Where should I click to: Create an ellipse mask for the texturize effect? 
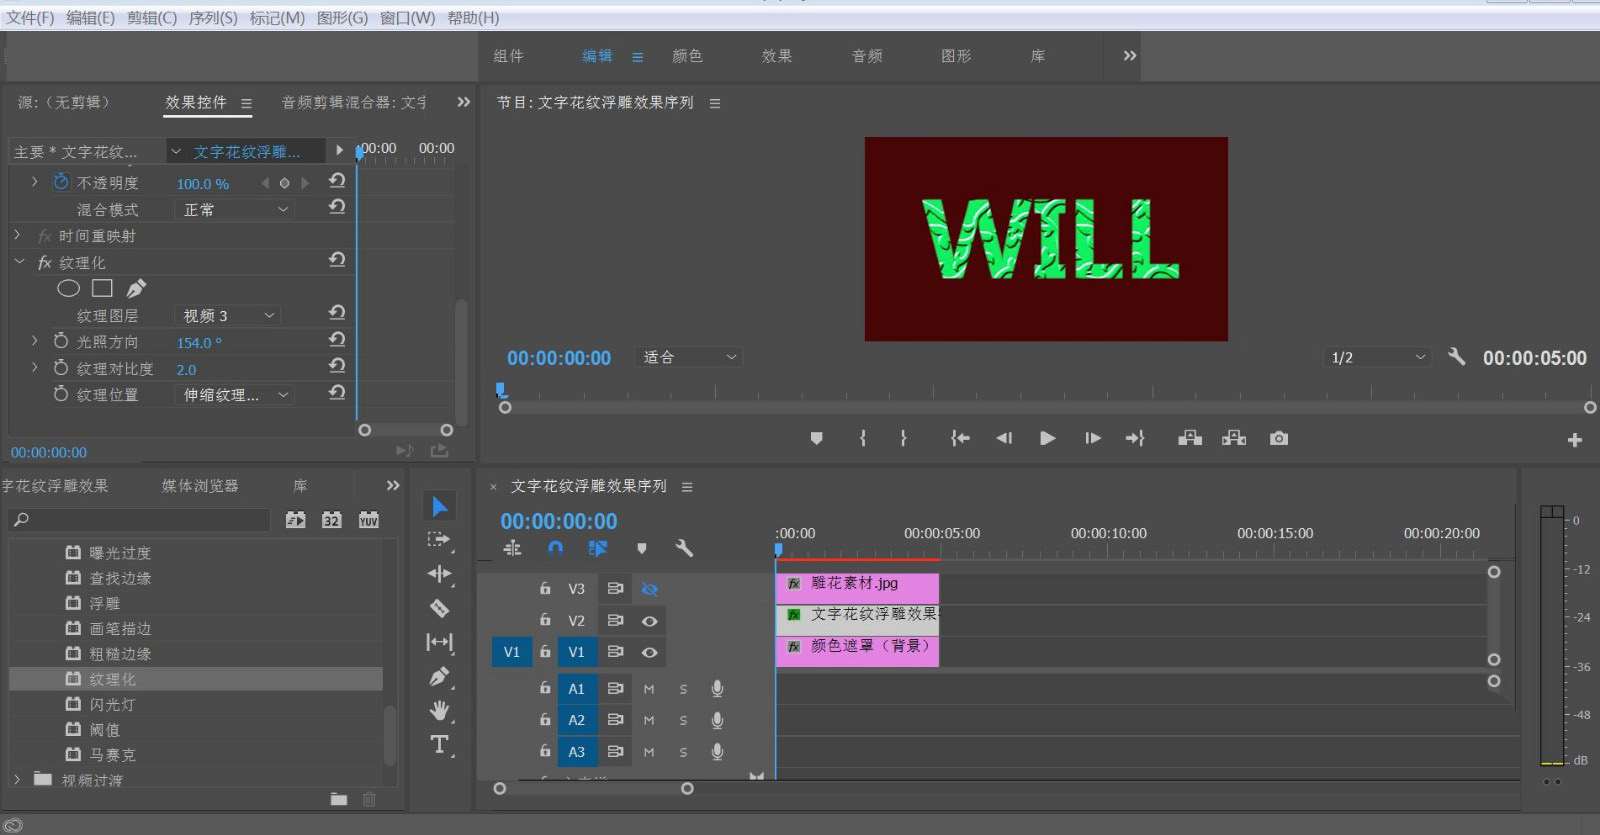coord(68,289)
